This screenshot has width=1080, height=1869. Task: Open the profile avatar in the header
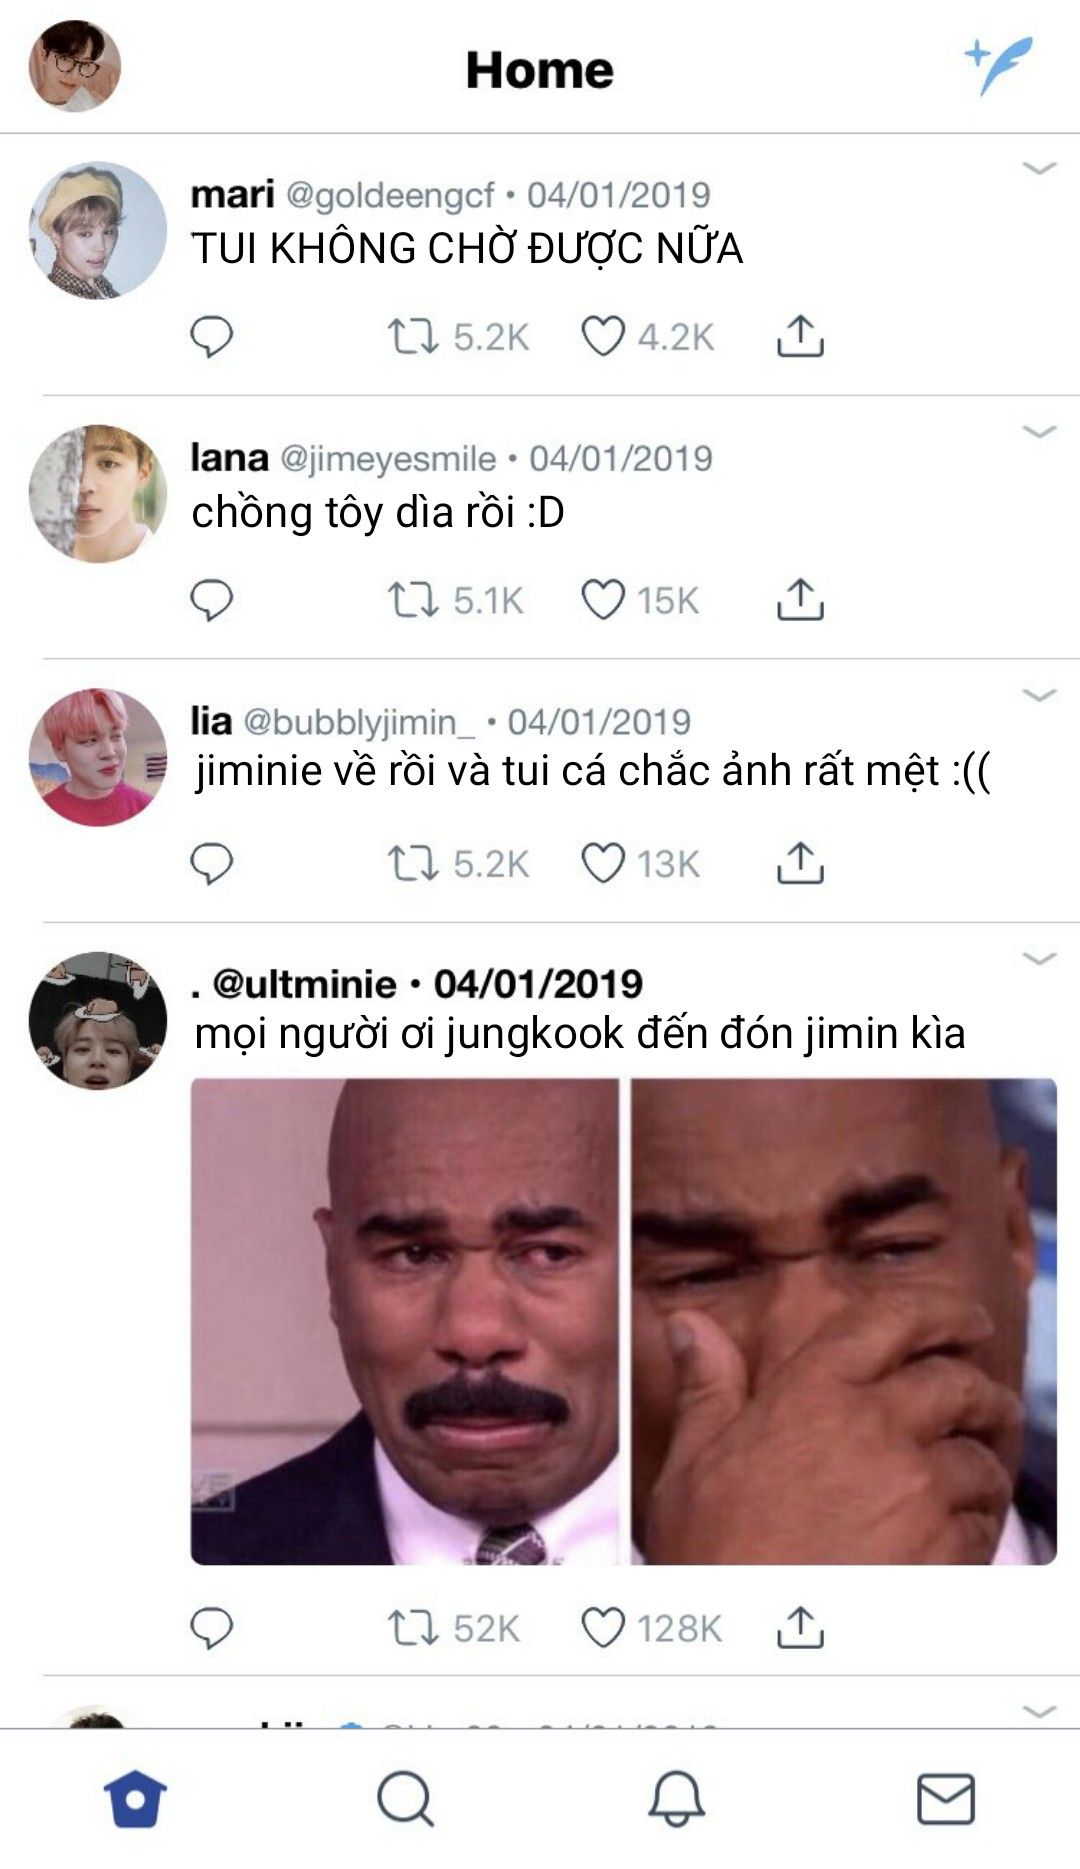coord(74,65)
